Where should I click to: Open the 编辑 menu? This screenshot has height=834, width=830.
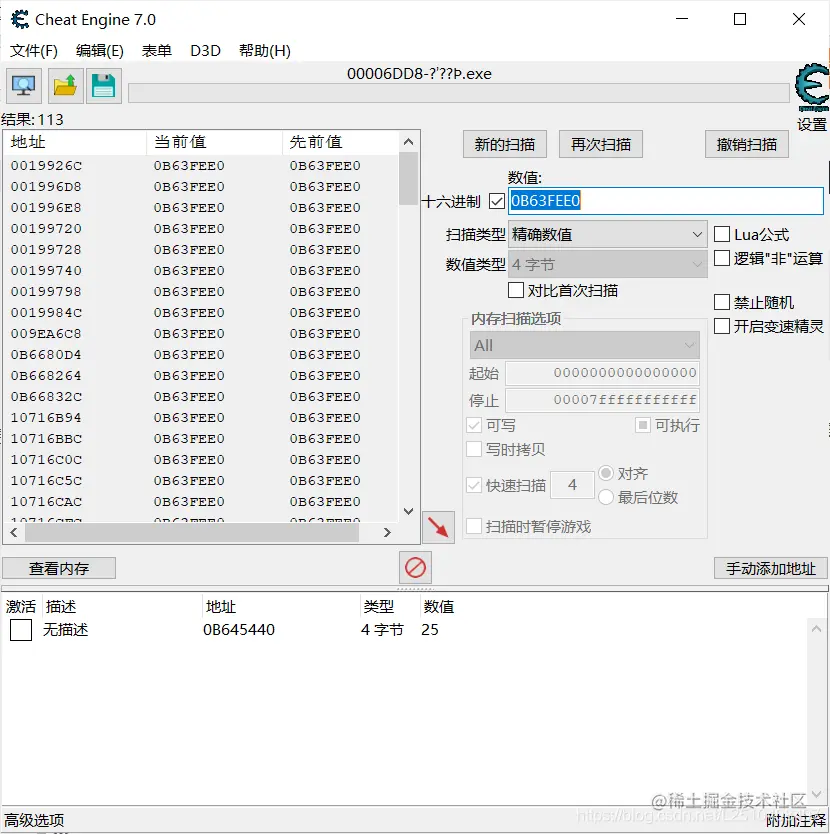point(99,50)
